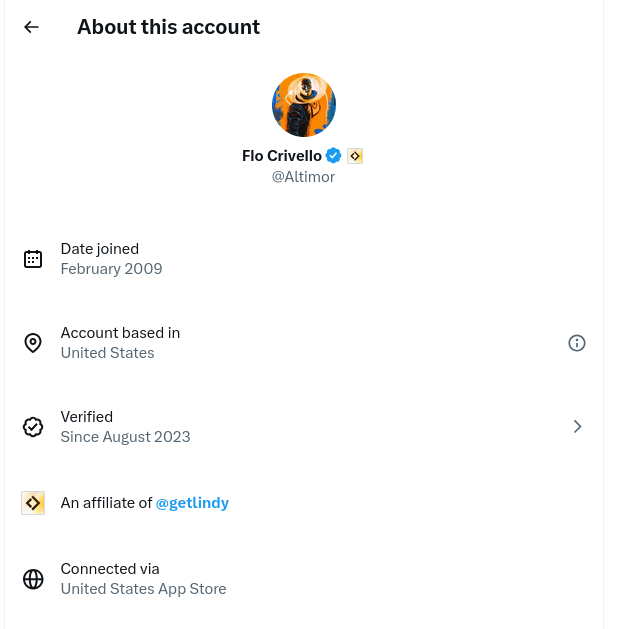Click the About this account heading
The image size is (624, 629).
[x=168, y=27]
